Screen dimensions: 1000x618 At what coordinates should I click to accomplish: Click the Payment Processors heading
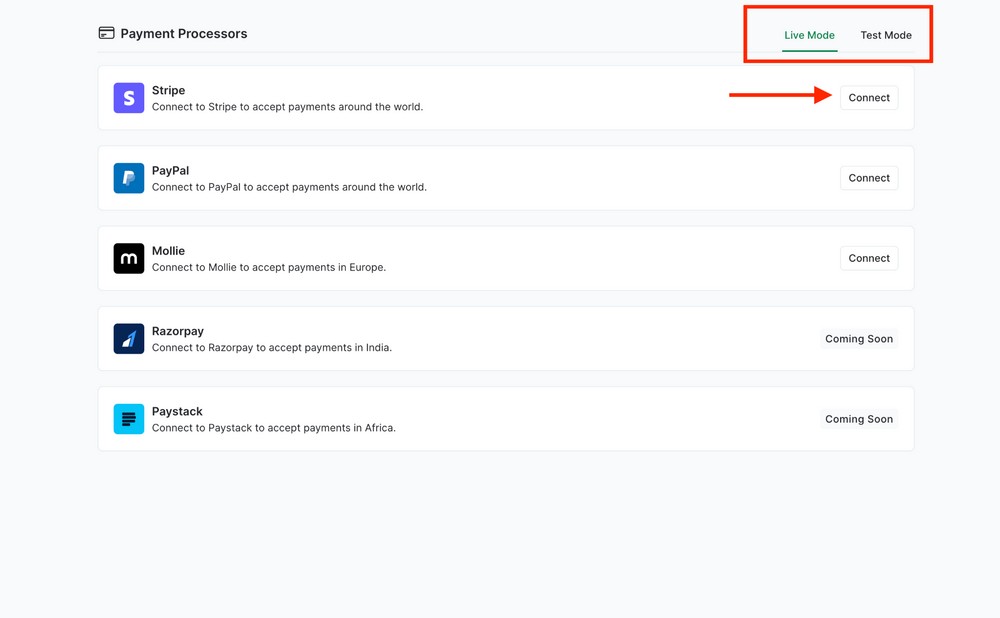(x=183, y=33)
